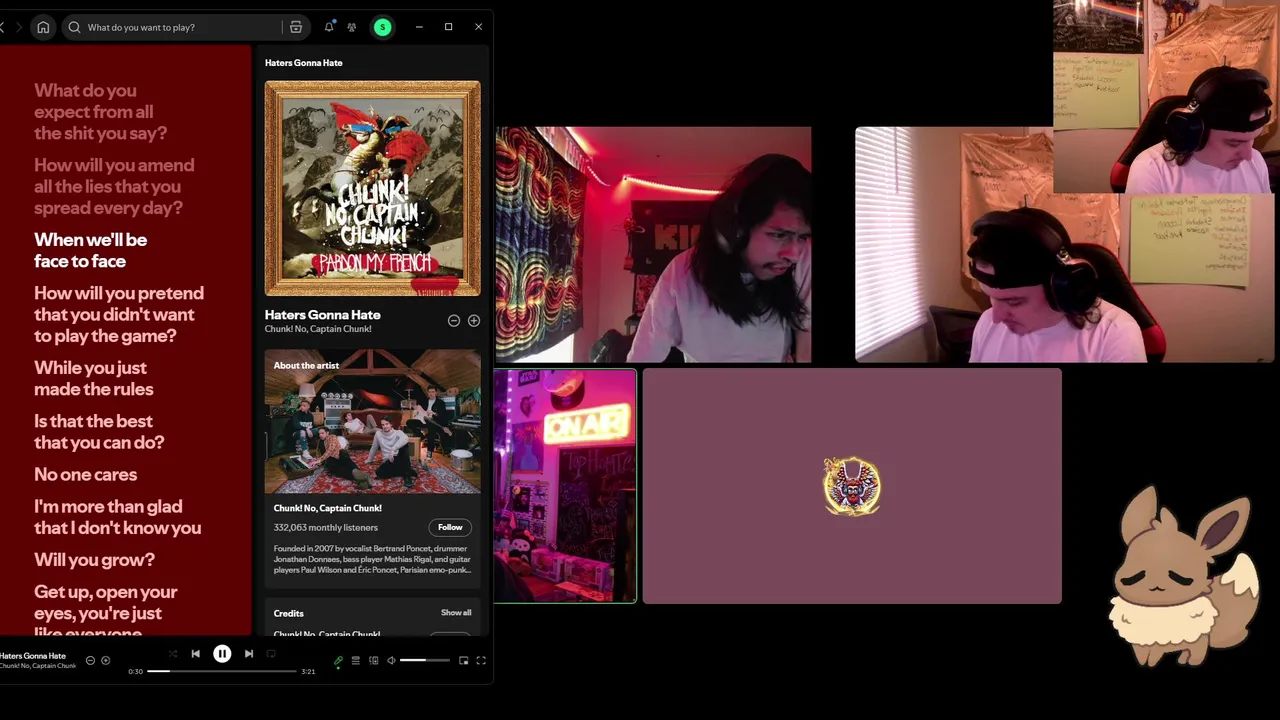Jump to lyric 'Get up, open your eyes'
This screenshot has height=720, width=1280.
(x=105, y=611)
